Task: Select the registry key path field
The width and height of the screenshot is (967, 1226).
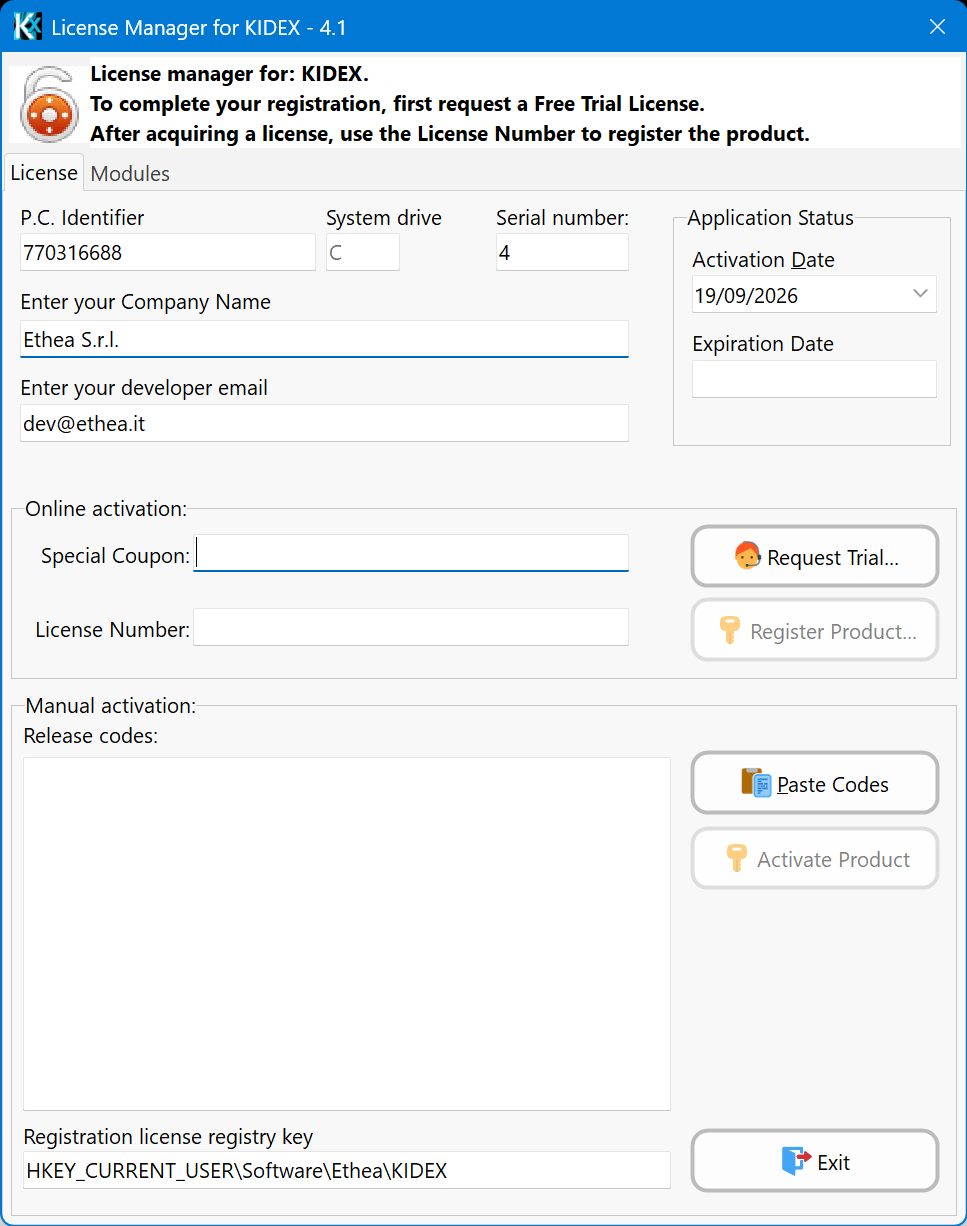Action: [x=347, y=1170]
